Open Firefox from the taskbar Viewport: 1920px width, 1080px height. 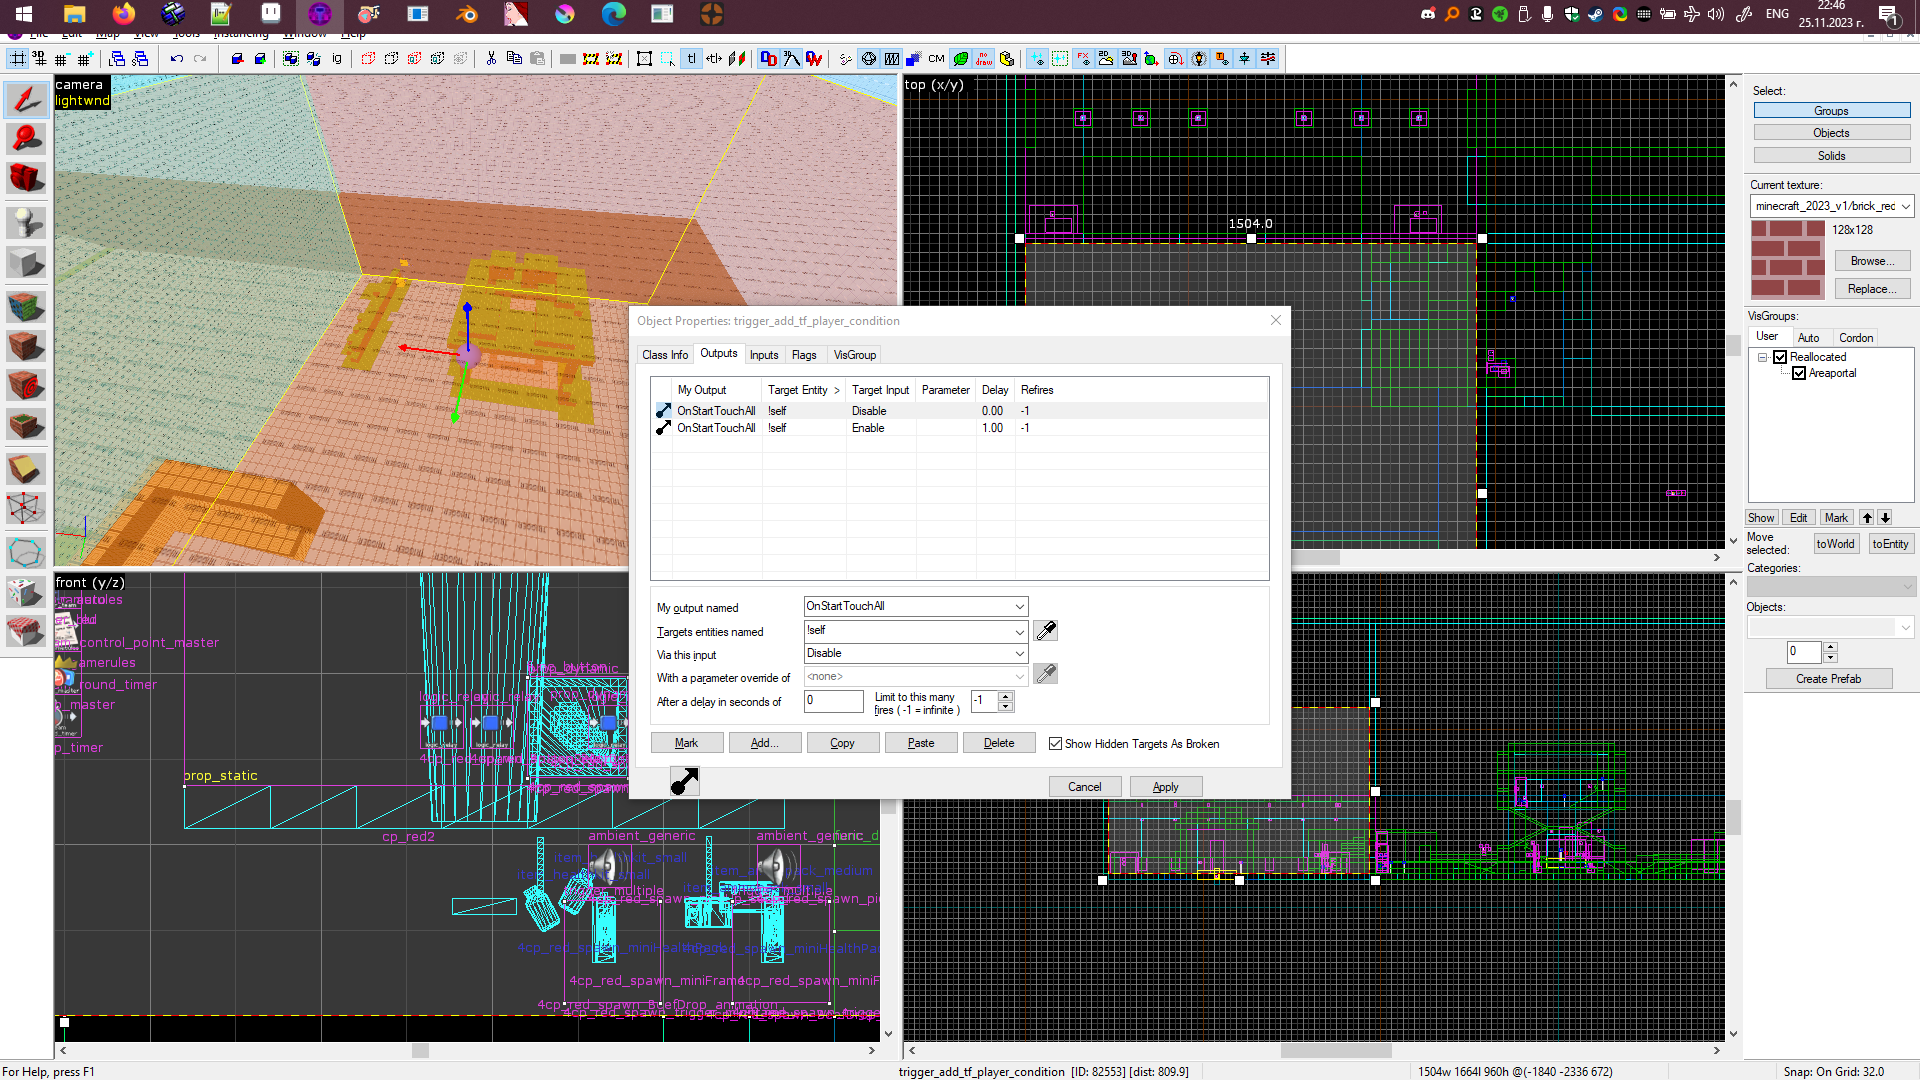pyautogui.click(x=123, y=14)
